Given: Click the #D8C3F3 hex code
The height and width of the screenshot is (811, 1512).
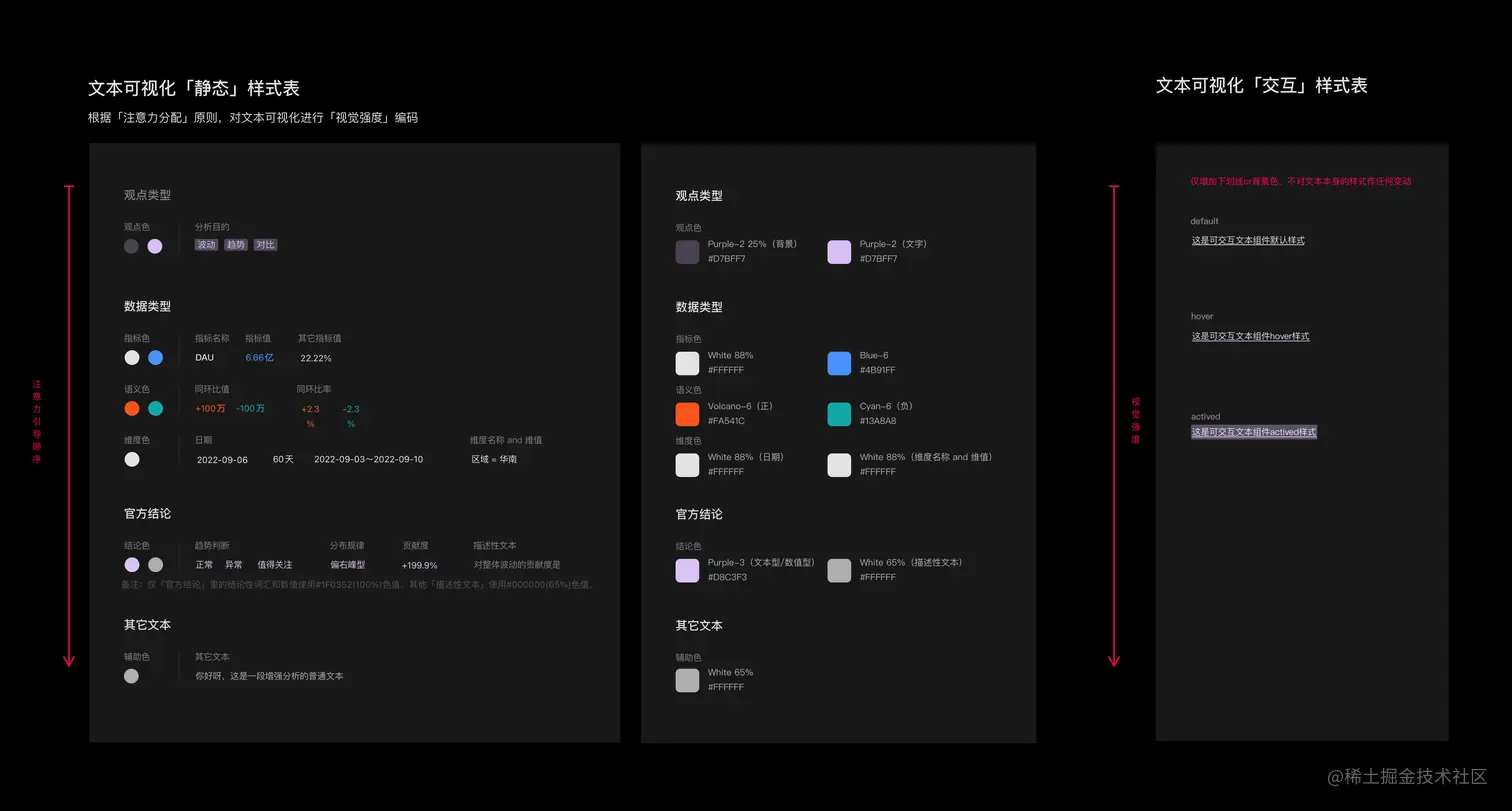Looking at the screenshot, I should pyautogui.click(x=727, y=577).
